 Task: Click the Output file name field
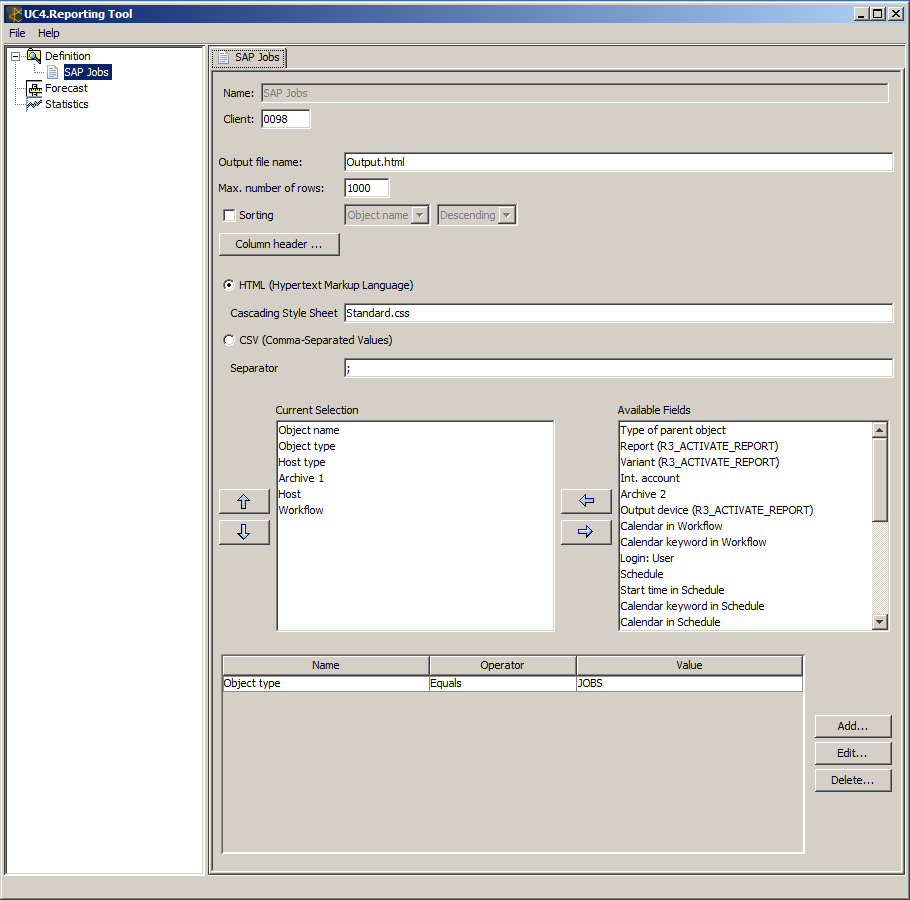pyautogui.click(x=618, y=162)
